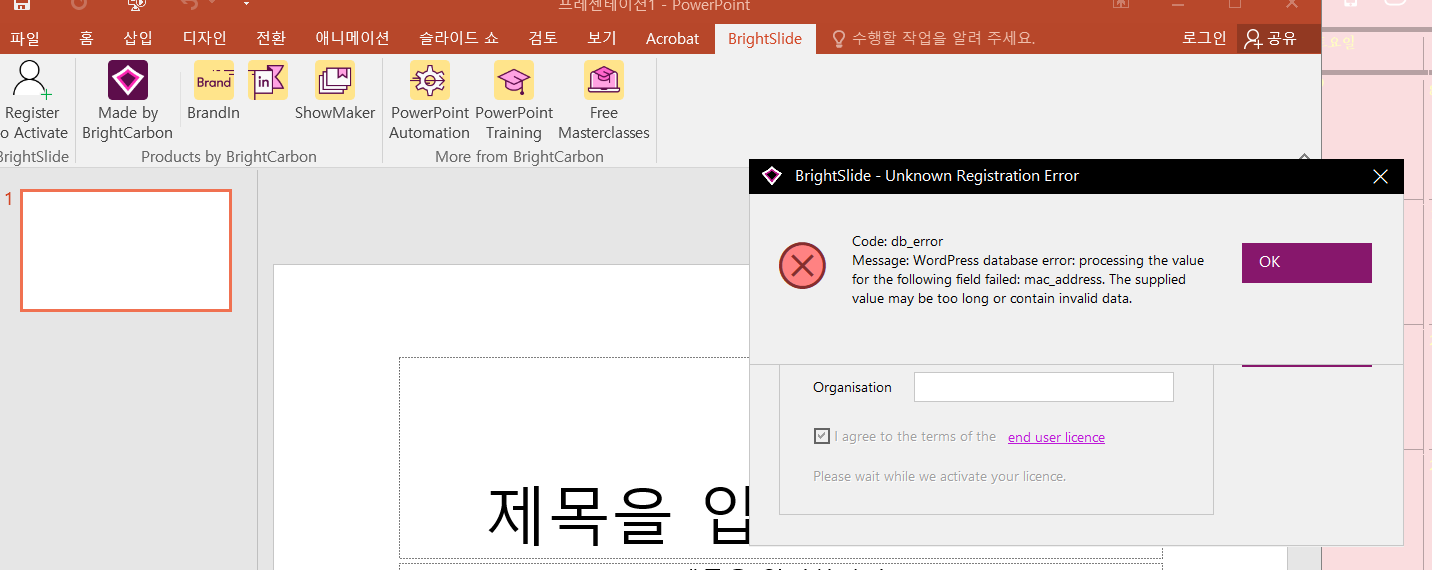The width and height of the screenshot is (1432, 570).
Task: Click OK on the registration error
Action: [x=1307, y=262]
